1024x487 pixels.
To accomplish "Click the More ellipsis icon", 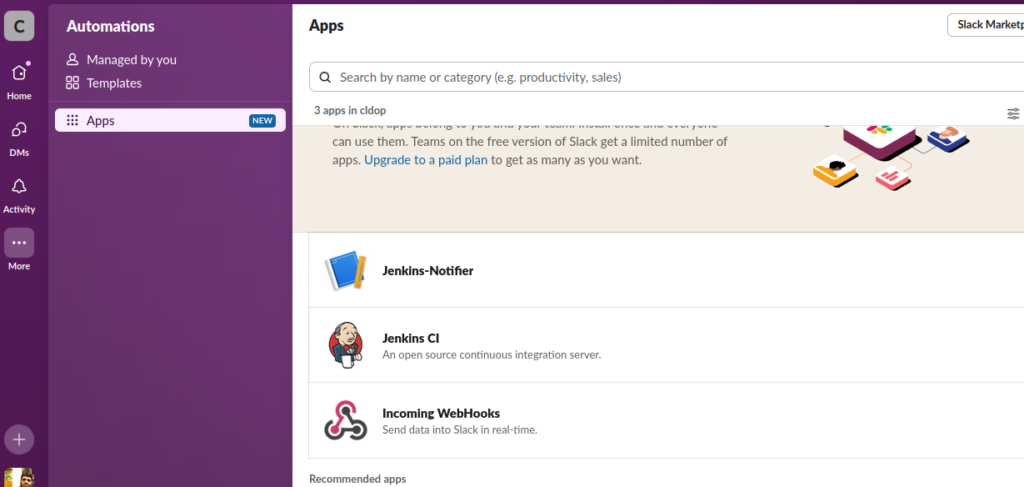I will (x=19, y=243).
